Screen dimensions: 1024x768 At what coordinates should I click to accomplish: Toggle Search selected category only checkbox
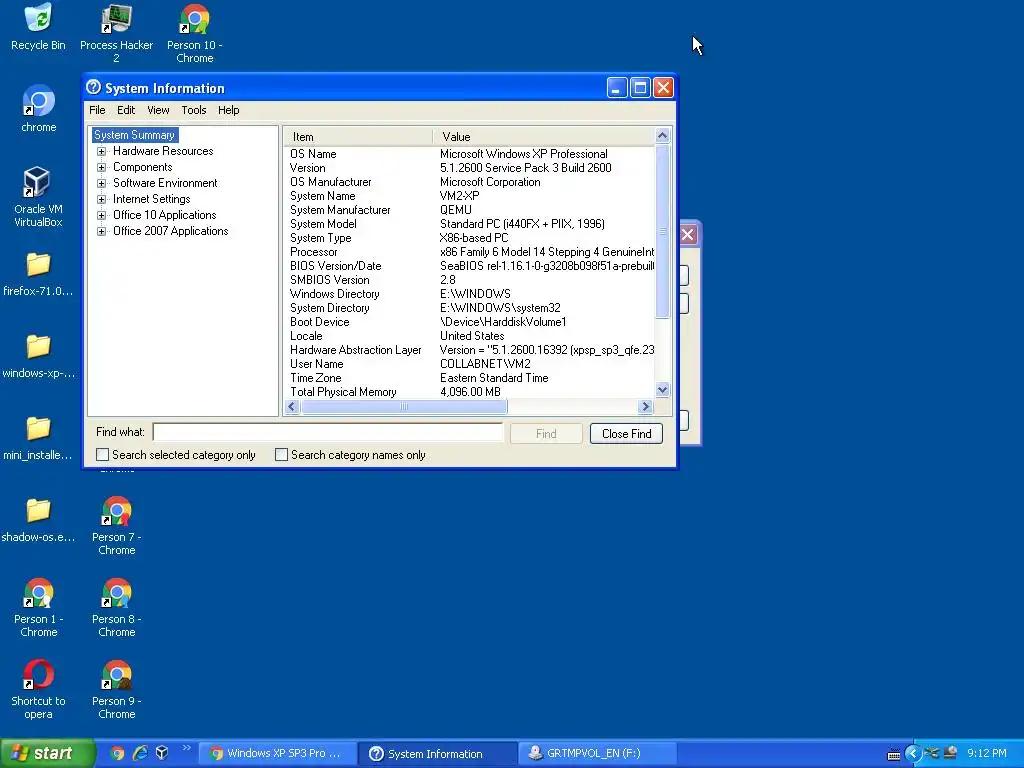click(x=103, y=455)
